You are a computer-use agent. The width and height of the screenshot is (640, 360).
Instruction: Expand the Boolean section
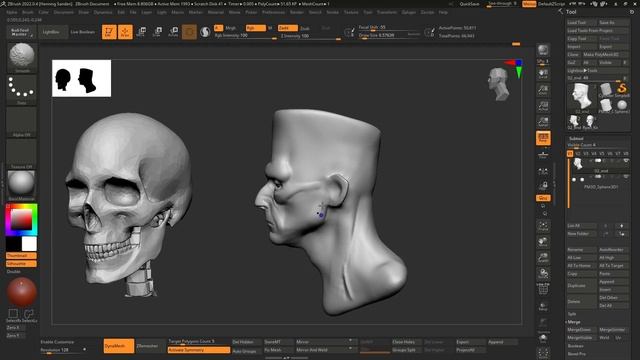pyautogui.click(x=576, y=346)
